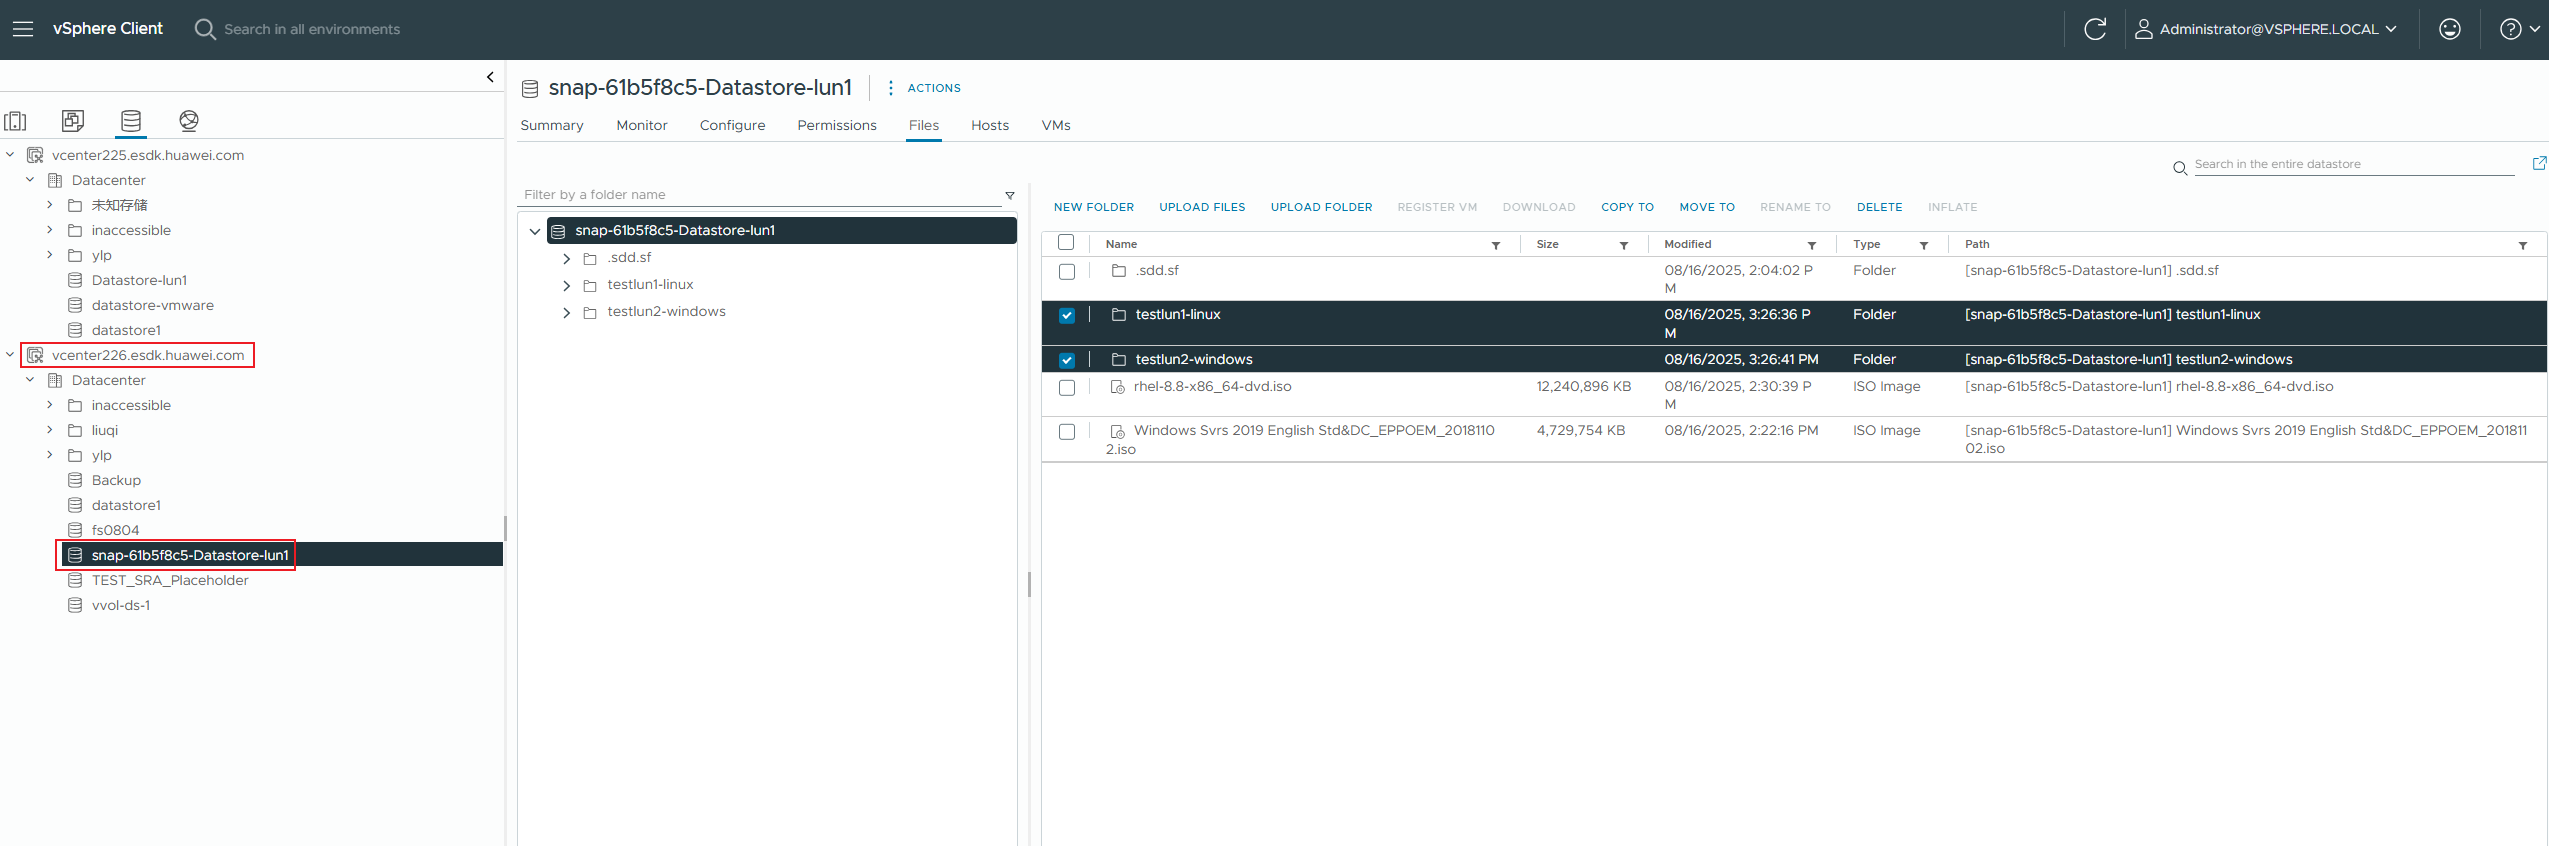The height and width of the screenshot is (846, 2549).
Task: Select the TEST_SRA_Placeholder datastore
Action: [170, 580]
